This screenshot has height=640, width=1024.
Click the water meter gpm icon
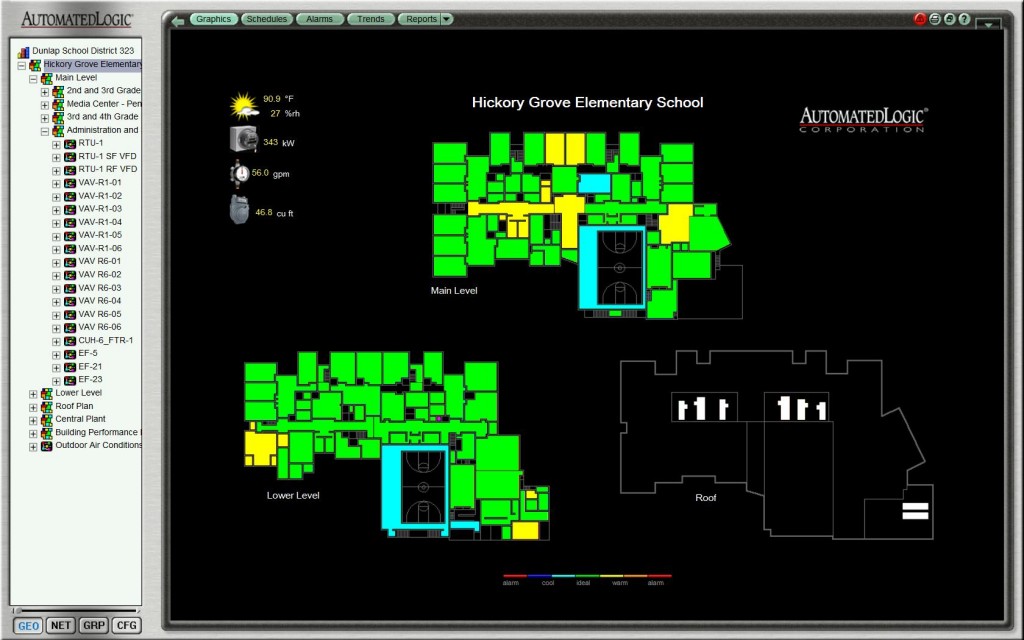click(240, 173)
